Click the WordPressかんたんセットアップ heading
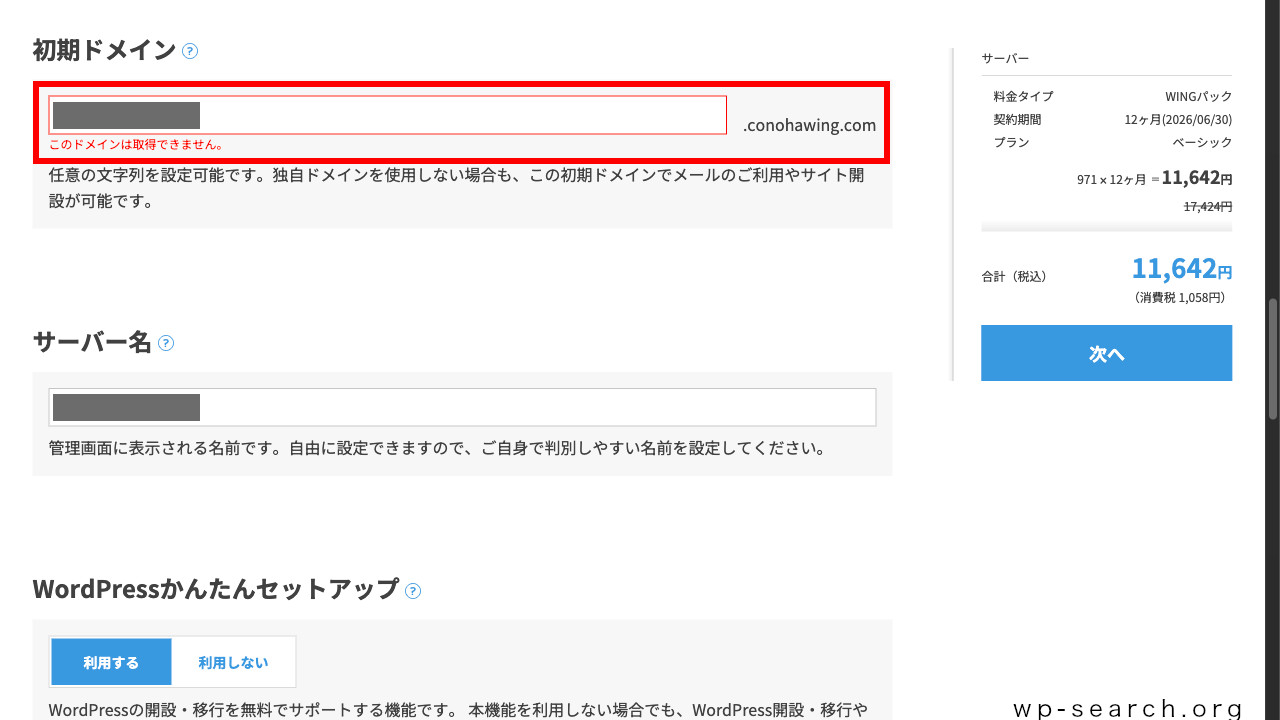The height and width of the screenshot is (720, 1280). 215,589
